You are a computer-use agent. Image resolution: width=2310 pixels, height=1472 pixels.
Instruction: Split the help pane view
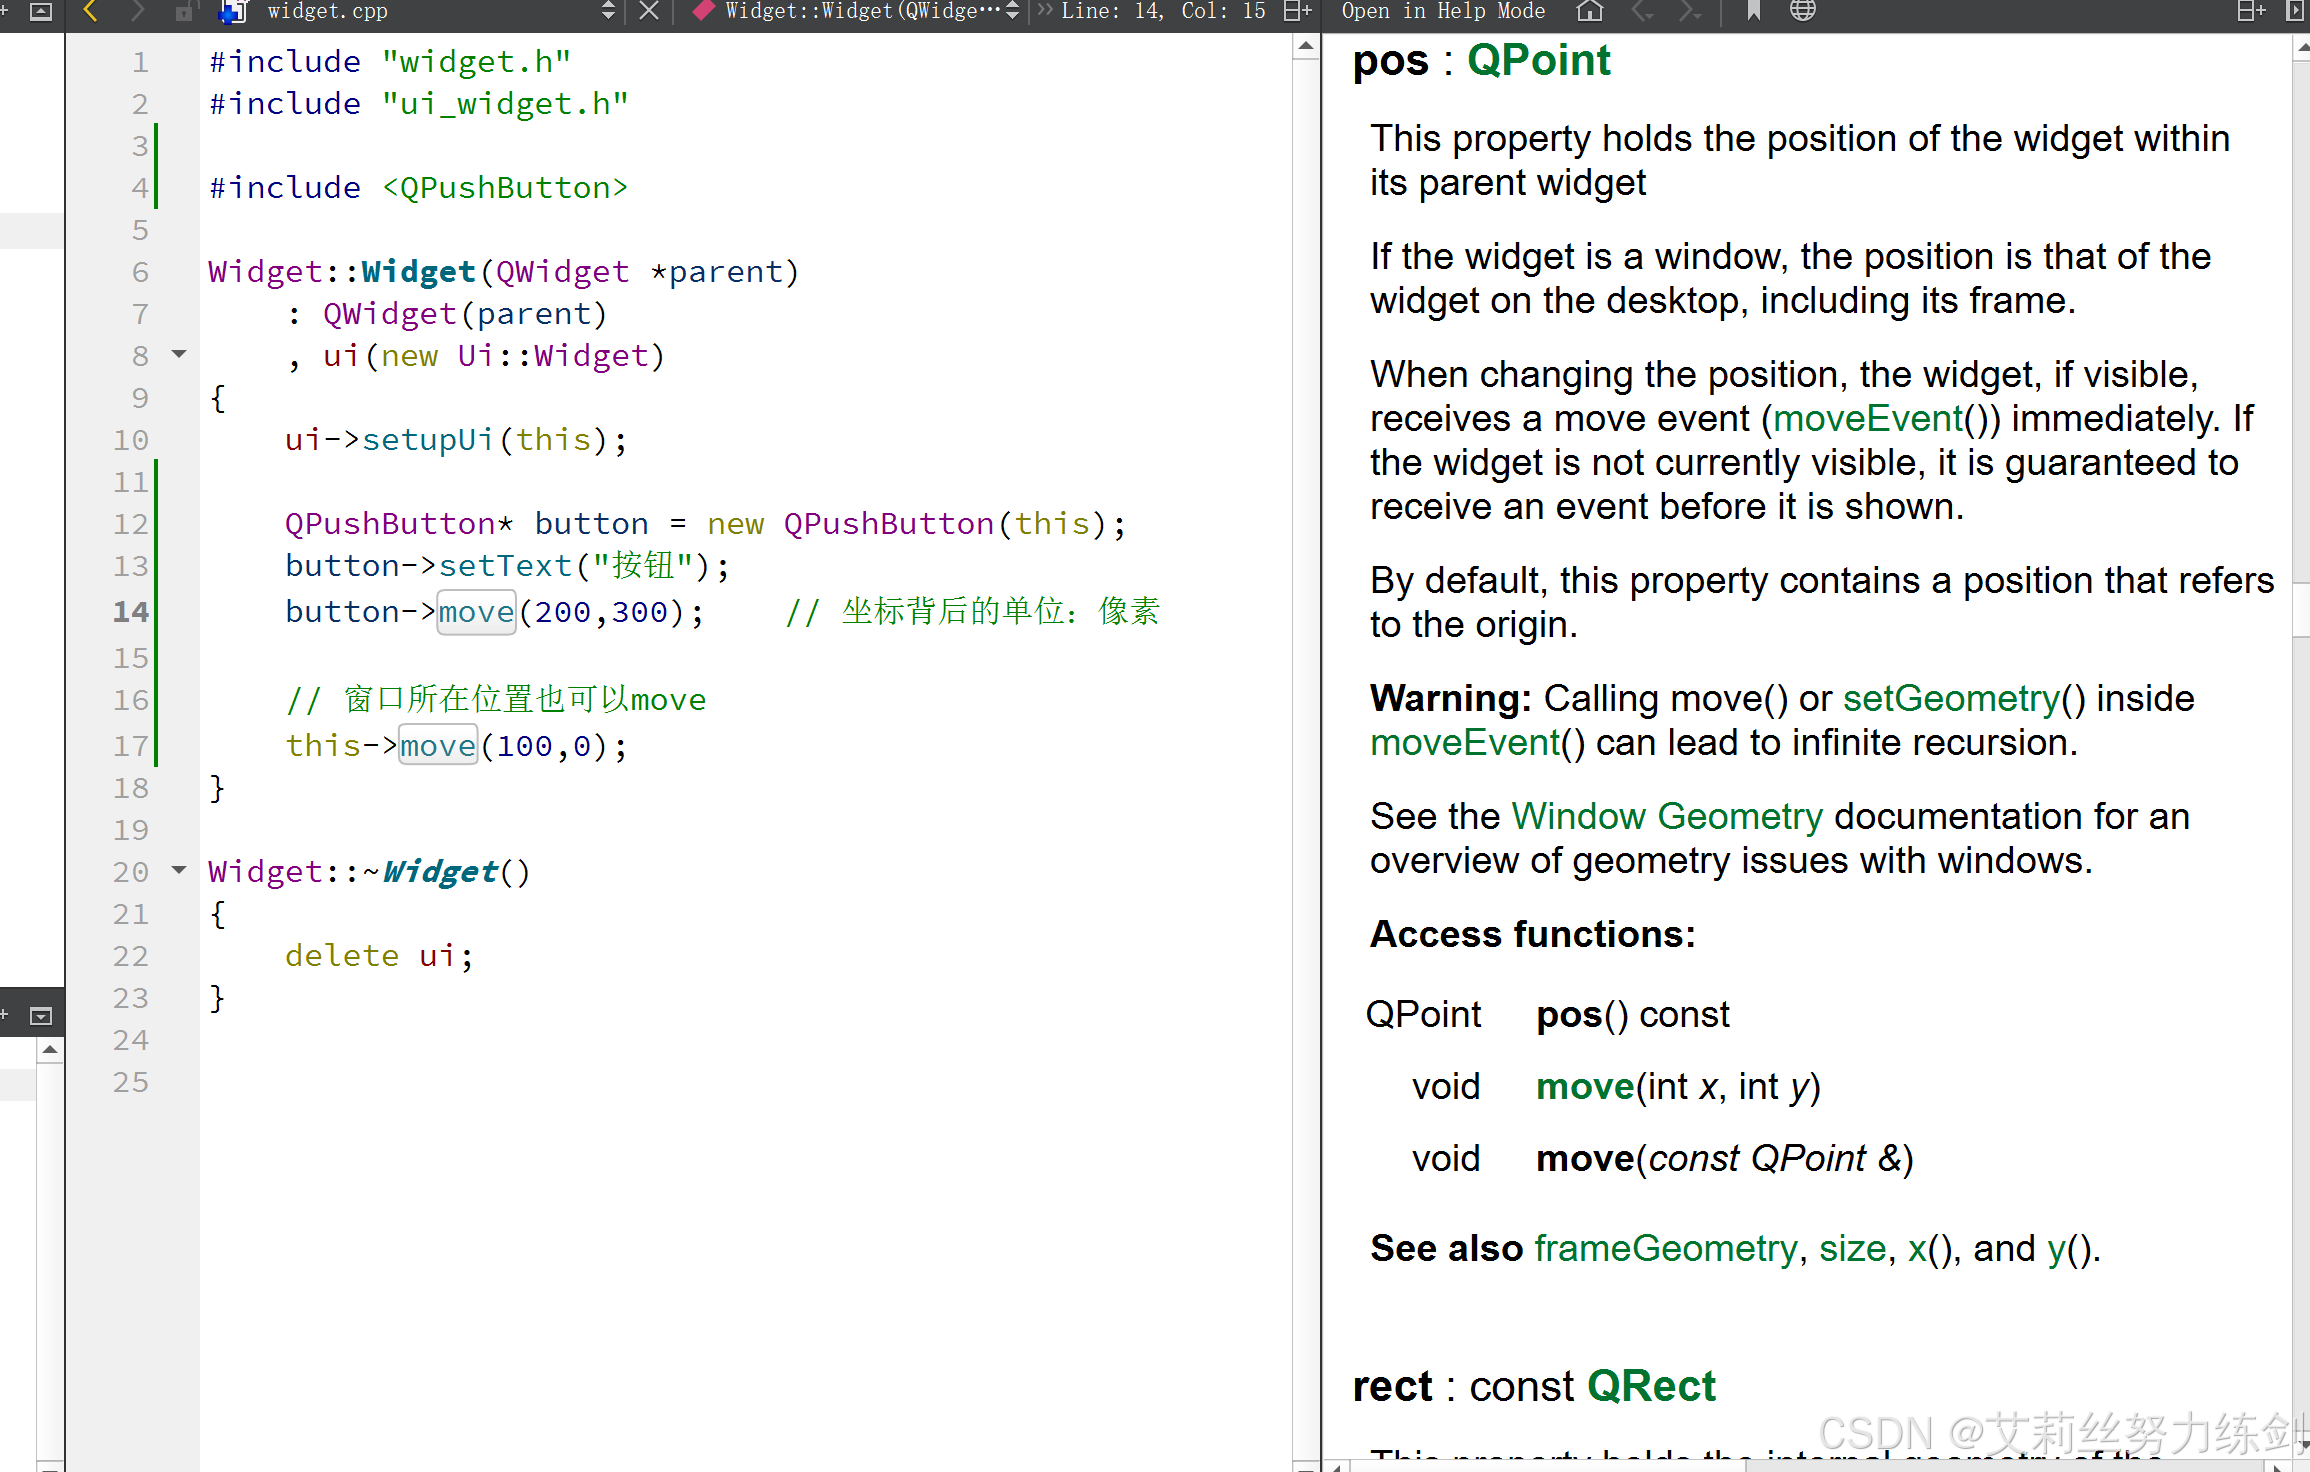(2250, 11)
